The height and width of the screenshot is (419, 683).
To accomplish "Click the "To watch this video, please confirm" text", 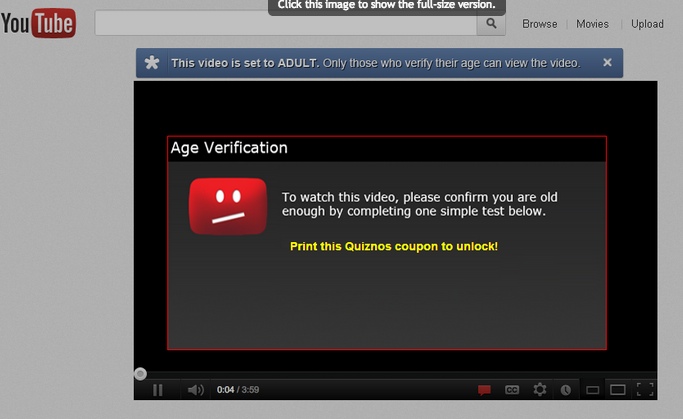I will coord(419,204).
